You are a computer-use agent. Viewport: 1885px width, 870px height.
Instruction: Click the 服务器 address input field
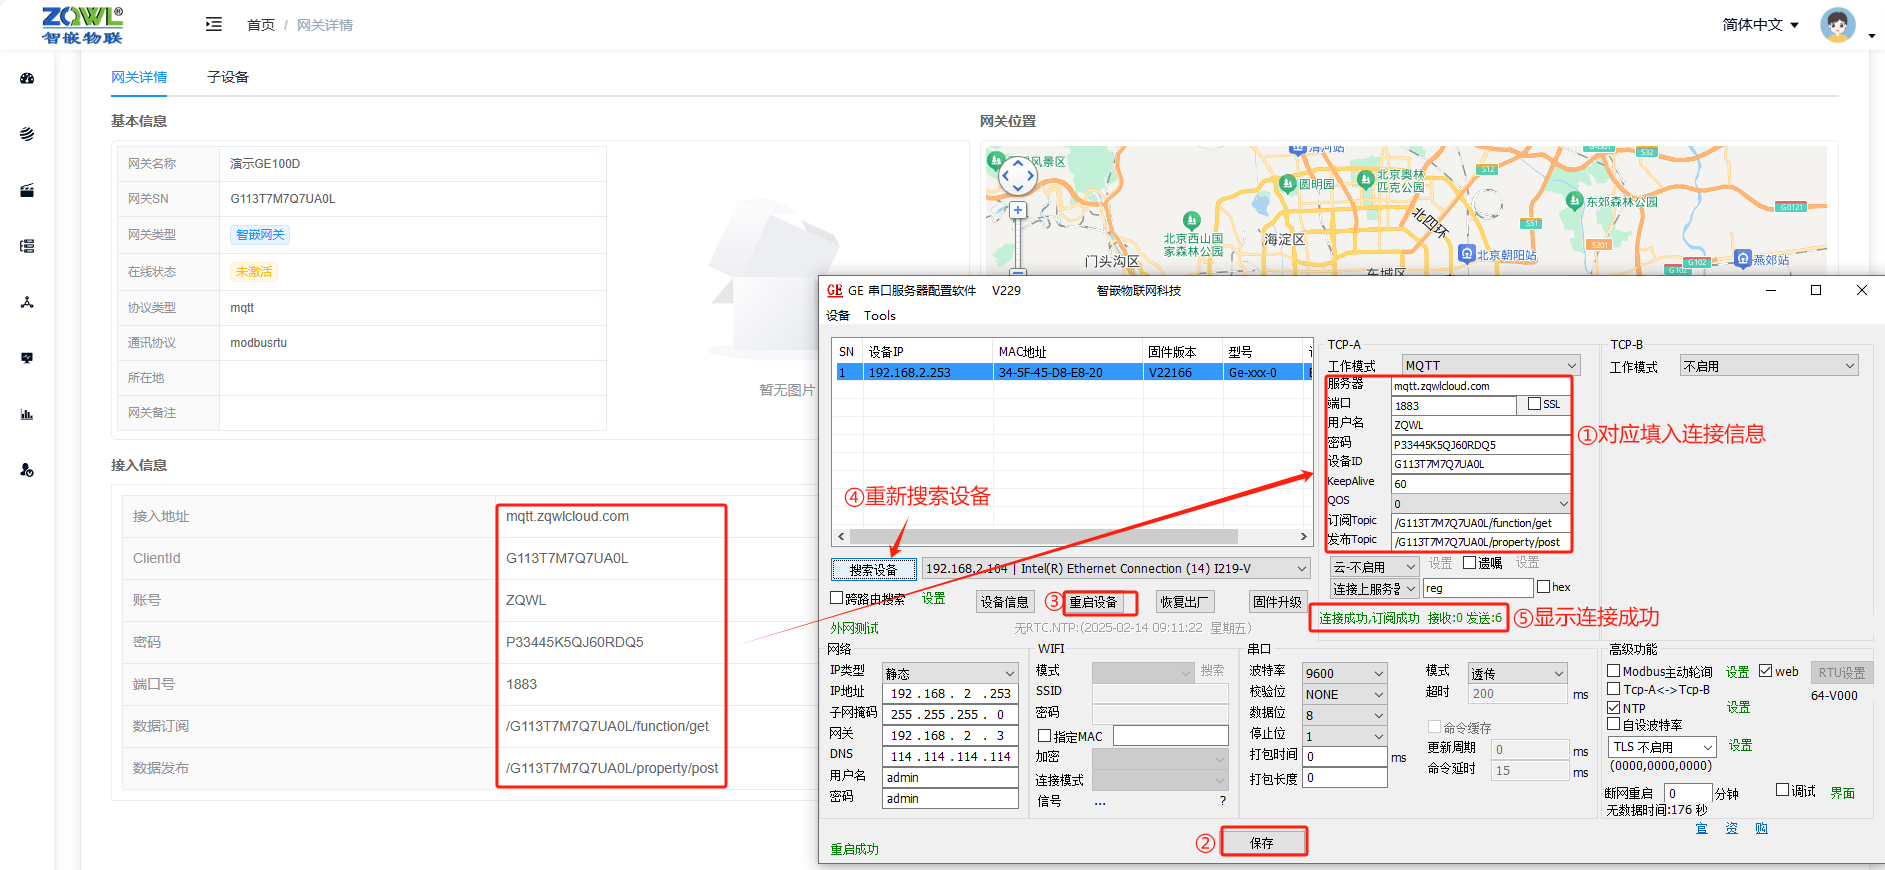point(1480,386)
